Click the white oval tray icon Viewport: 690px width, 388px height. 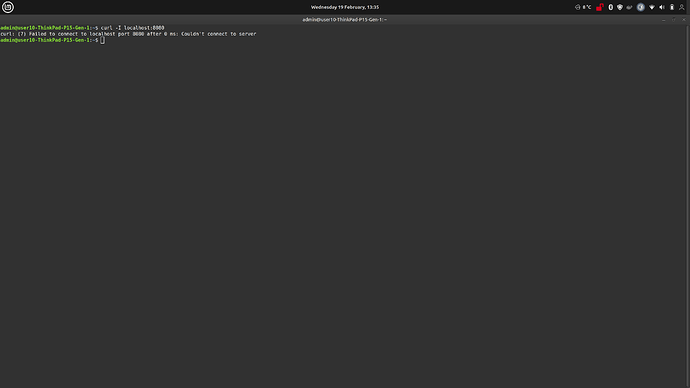[610, 7]
